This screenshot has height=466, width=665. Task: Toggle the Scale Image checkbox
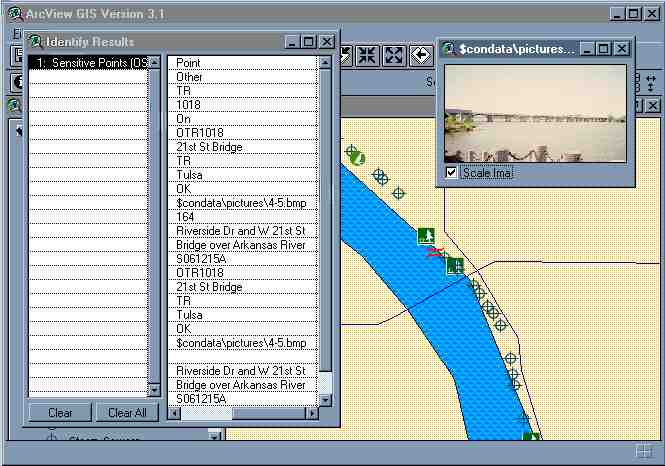pos(451,173)
